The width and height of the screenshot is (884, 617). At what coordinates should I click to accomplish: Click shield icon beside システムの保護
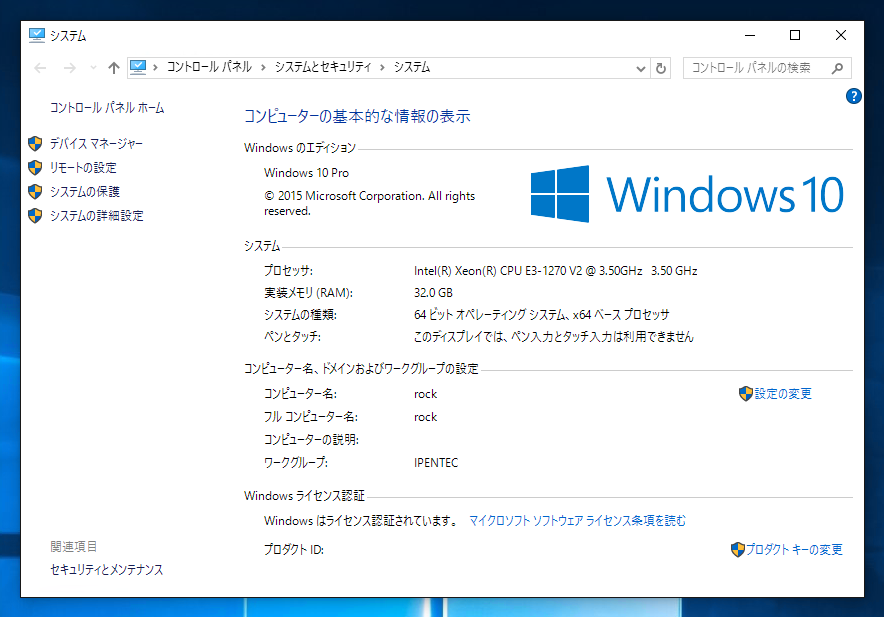35,192
